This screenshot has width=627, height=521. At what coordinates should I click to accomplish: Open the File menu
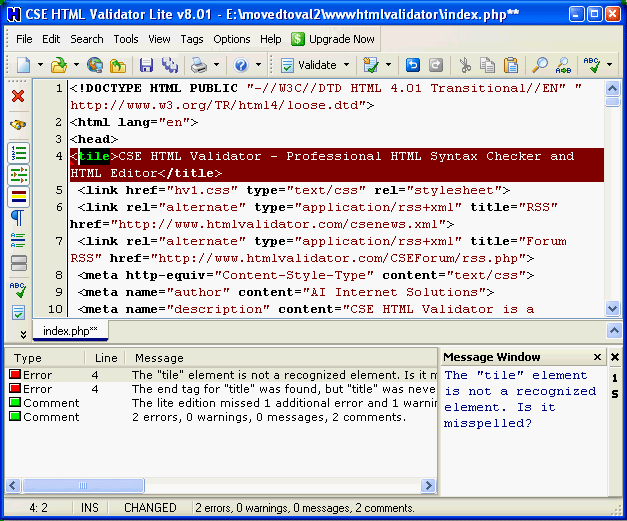(24, 39)
